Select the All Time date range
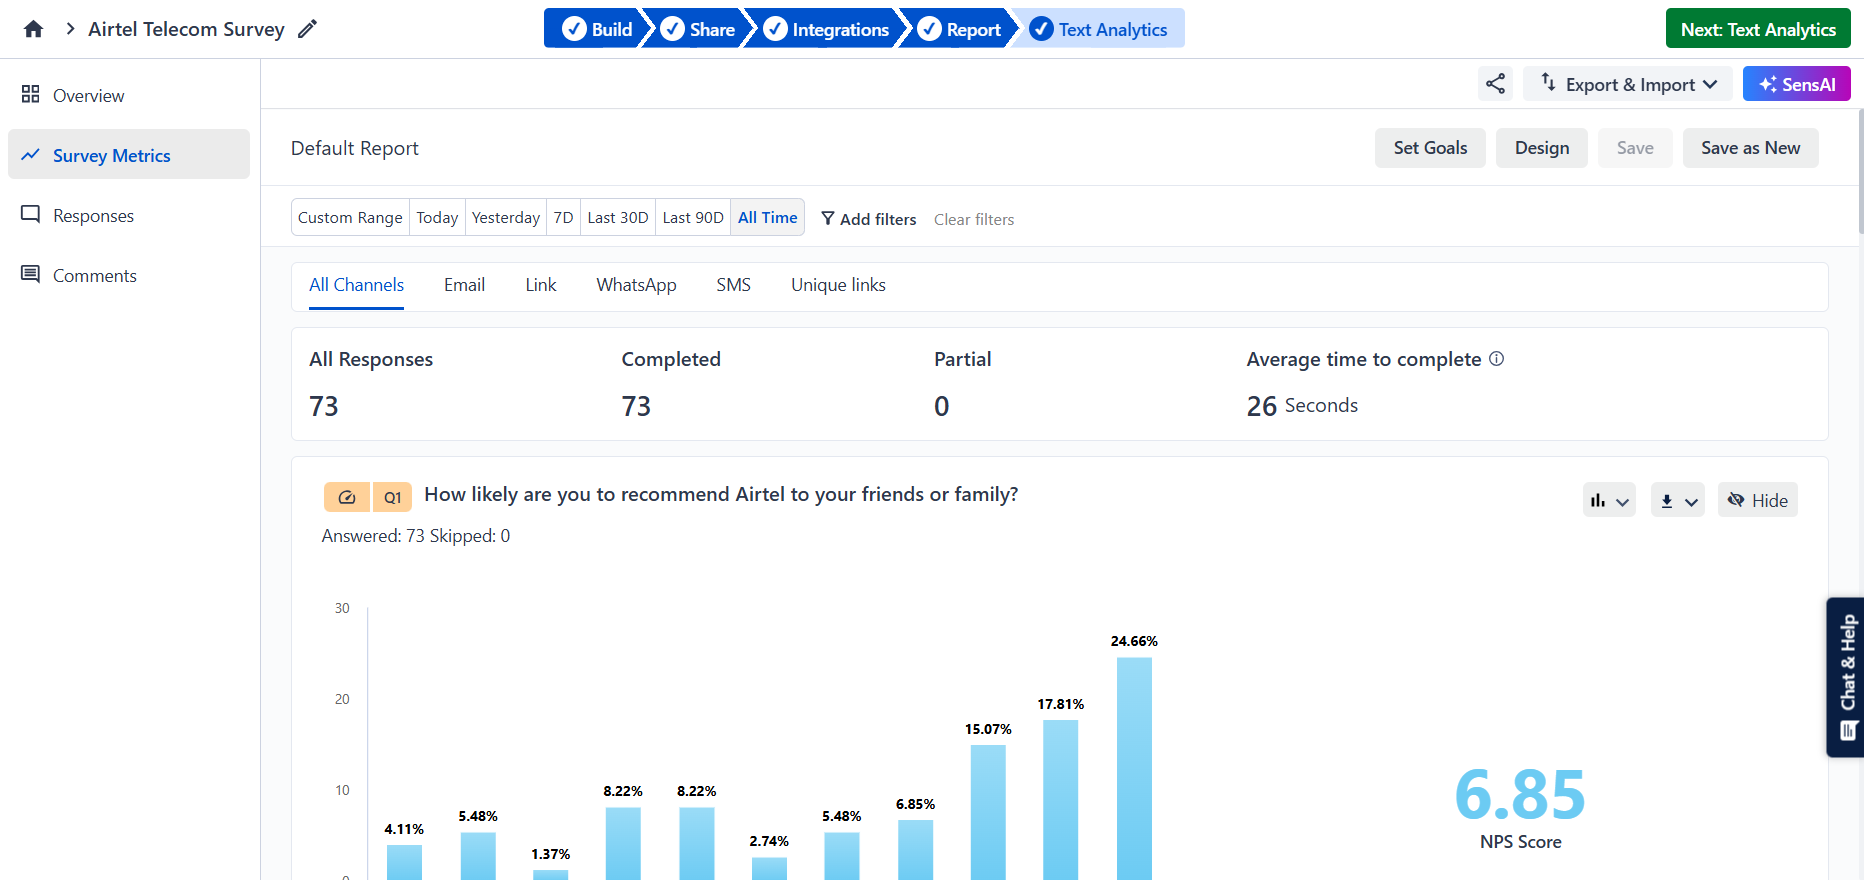This screenshot has width=1864, height=880. pyautogui.click(x=767, y=217)
